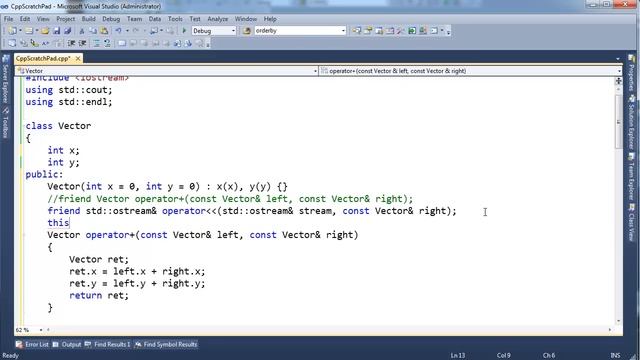Open the active files dropdown at tab strip end

(x=618, y=59)
